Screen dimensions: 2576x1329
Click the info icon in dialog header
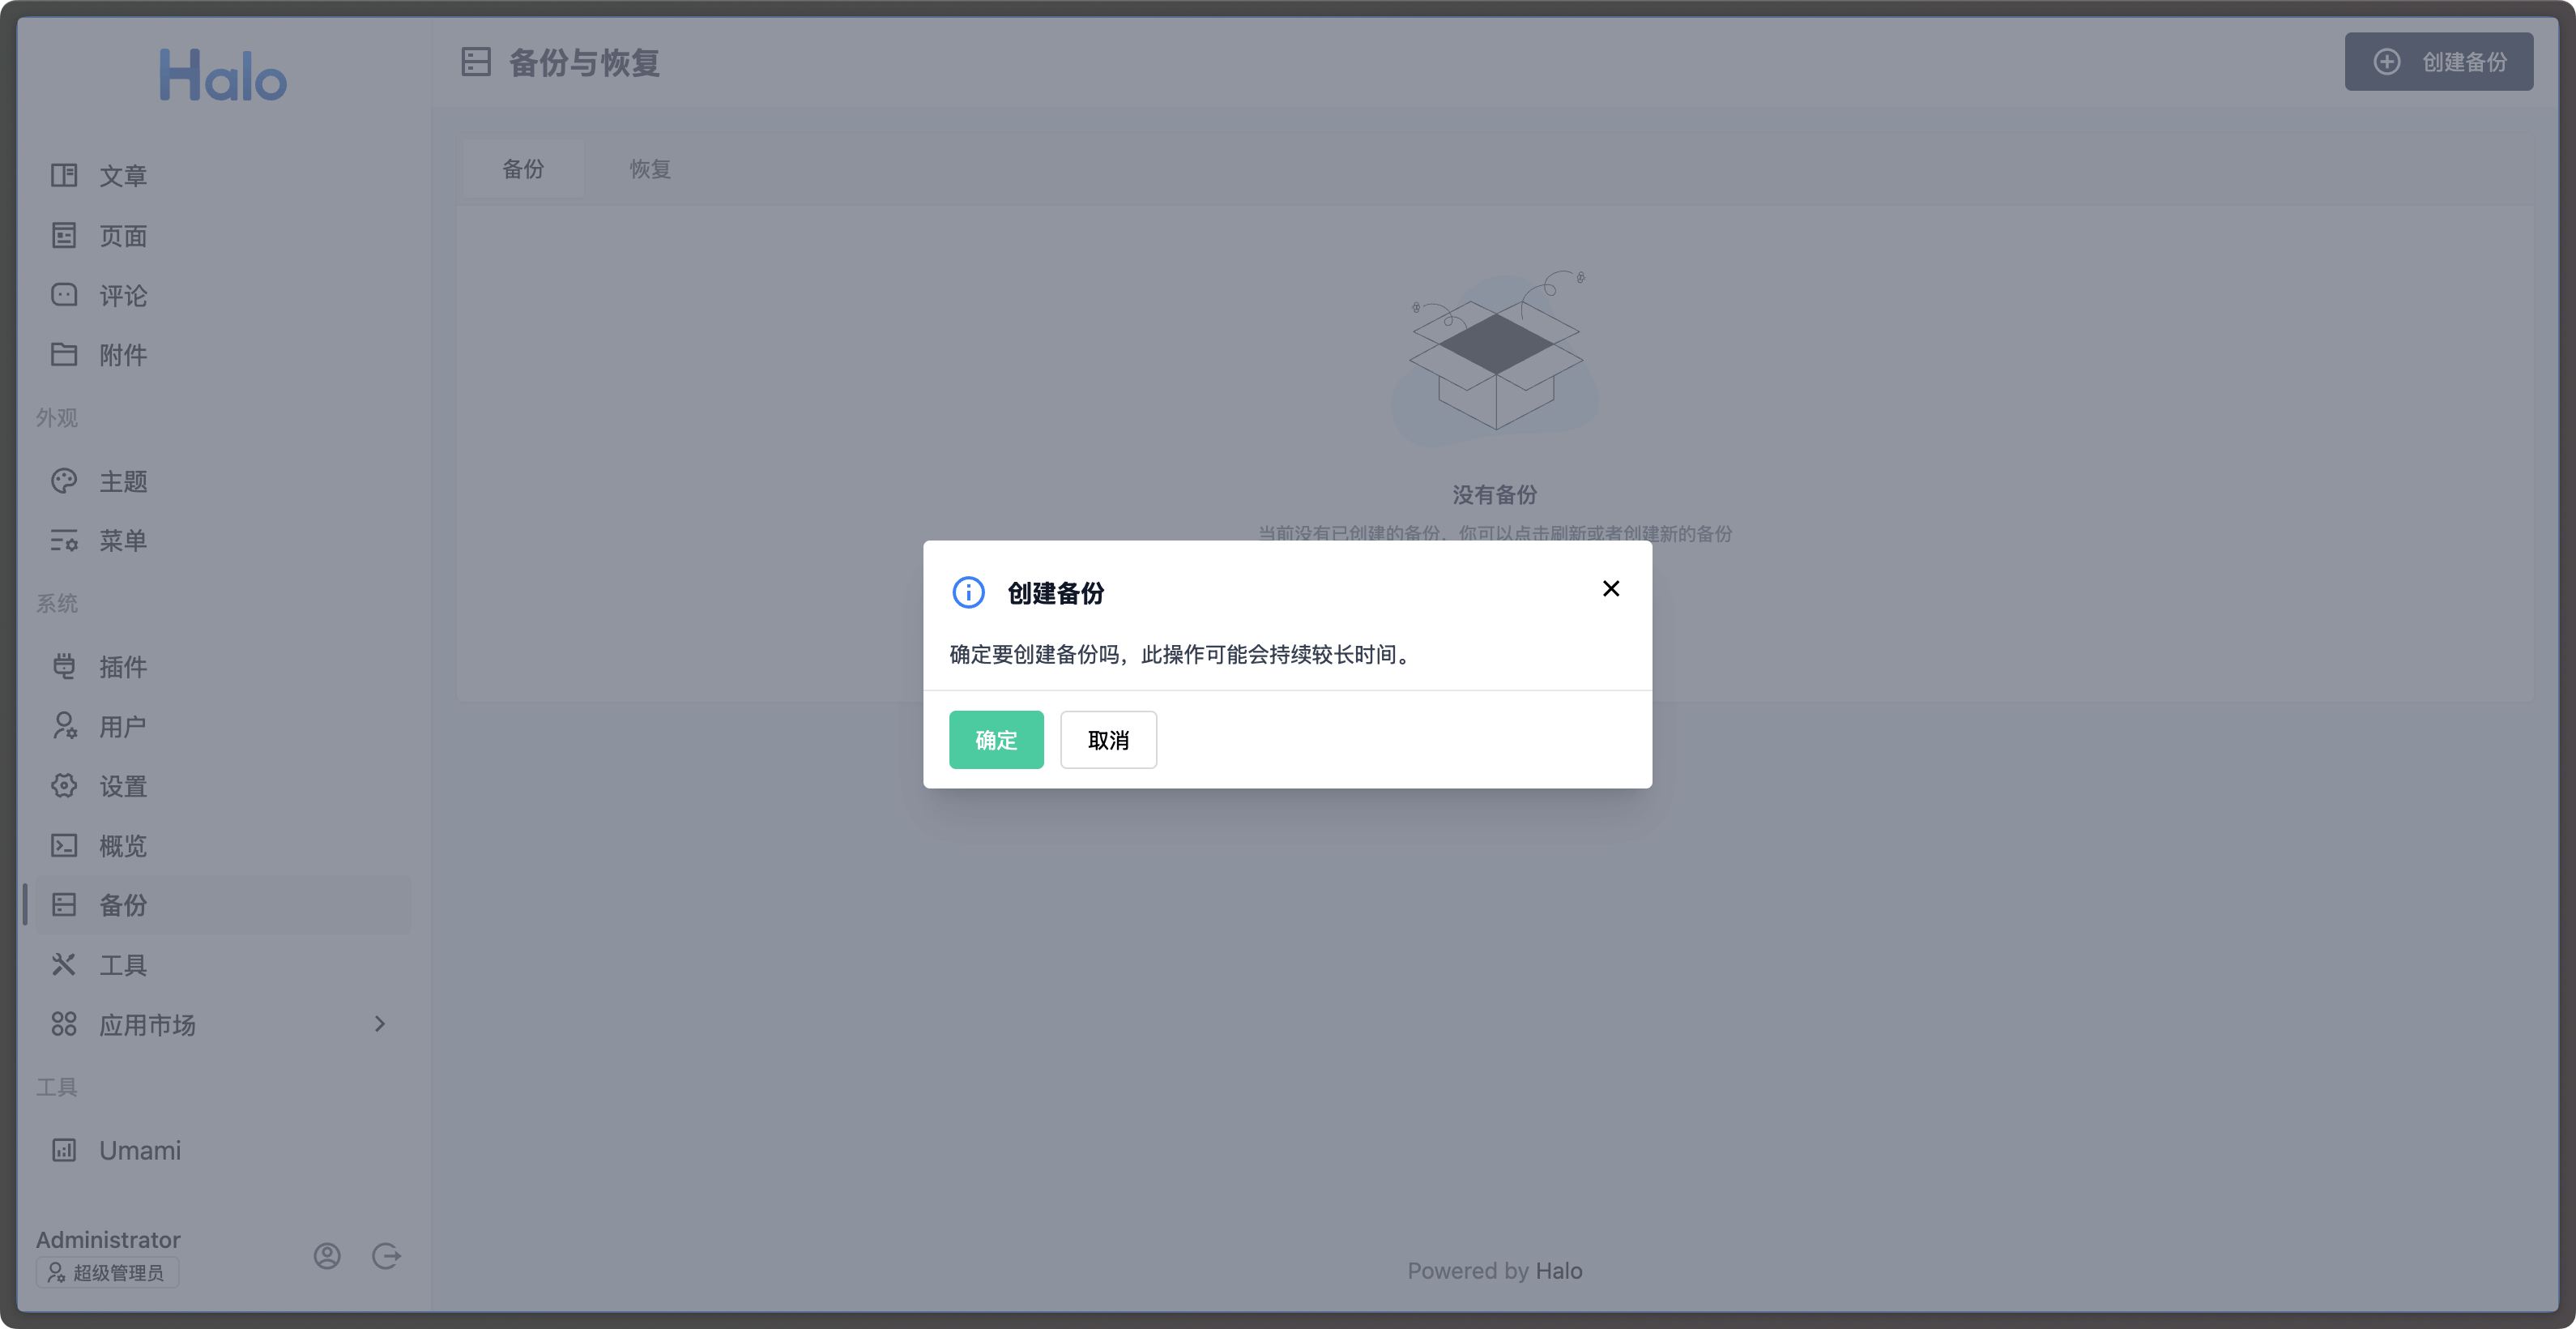coord(968,593)
